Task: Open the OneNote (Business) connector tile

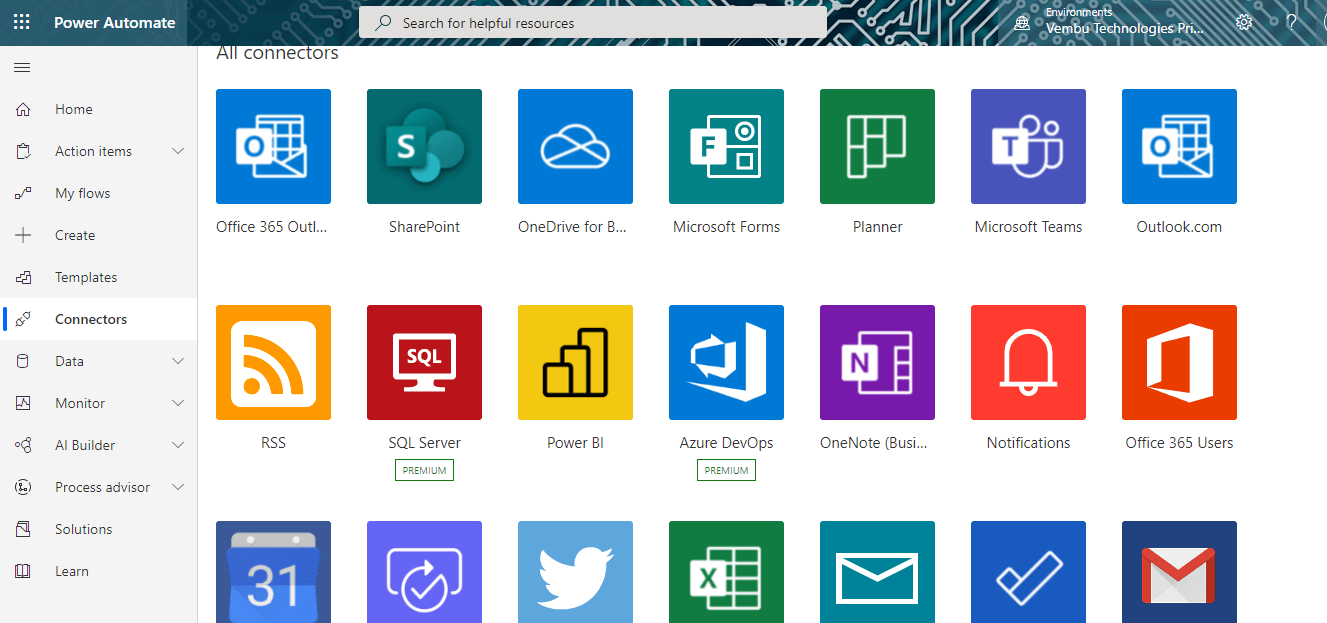Action: click(877, 362)
